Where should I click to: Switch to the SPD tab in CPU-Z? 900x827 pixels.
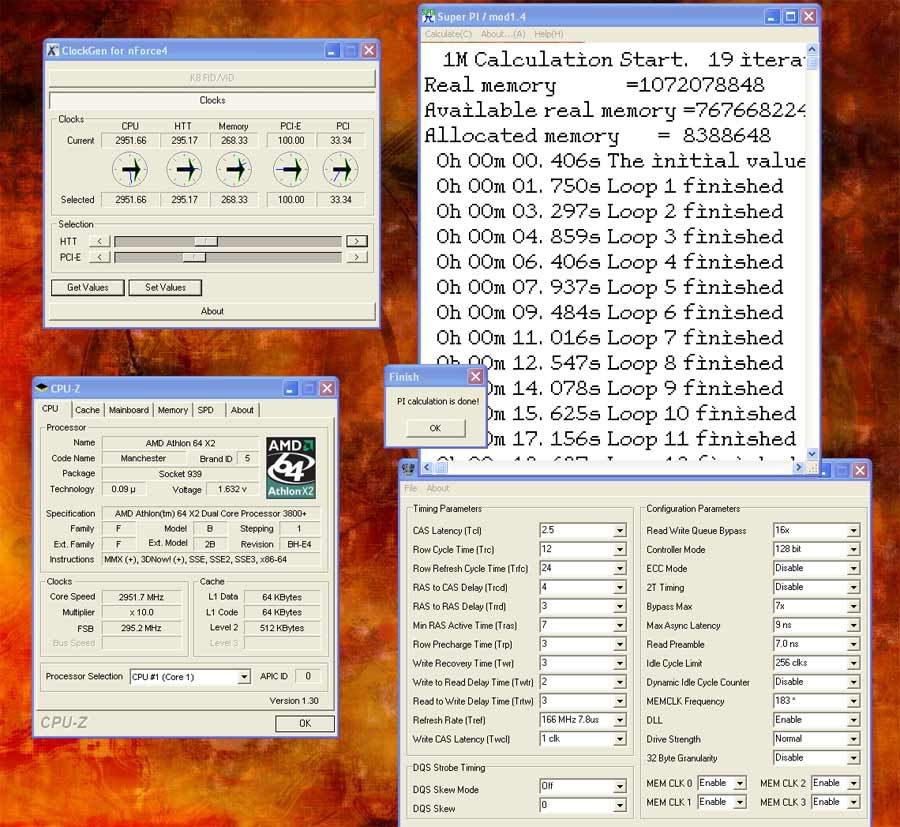(205, 410)
